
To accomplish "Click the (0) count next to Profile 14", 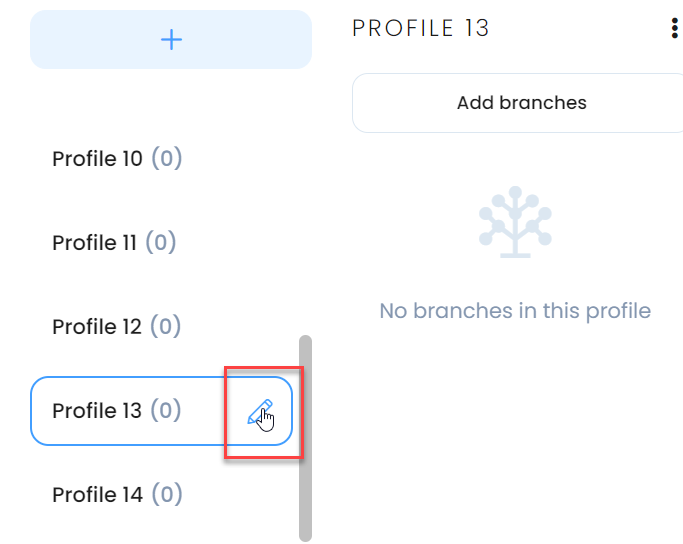I will 167,494.
